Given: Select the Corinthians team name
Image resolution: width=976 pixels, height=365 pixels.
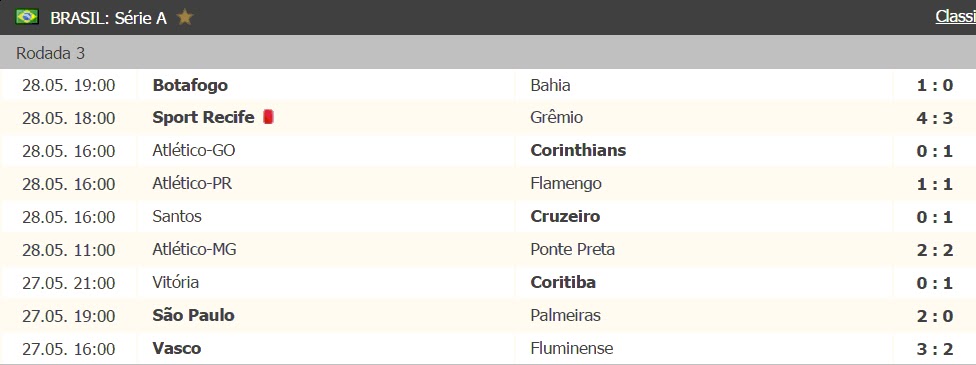Looking at the screenshot, I should [578, 150].
